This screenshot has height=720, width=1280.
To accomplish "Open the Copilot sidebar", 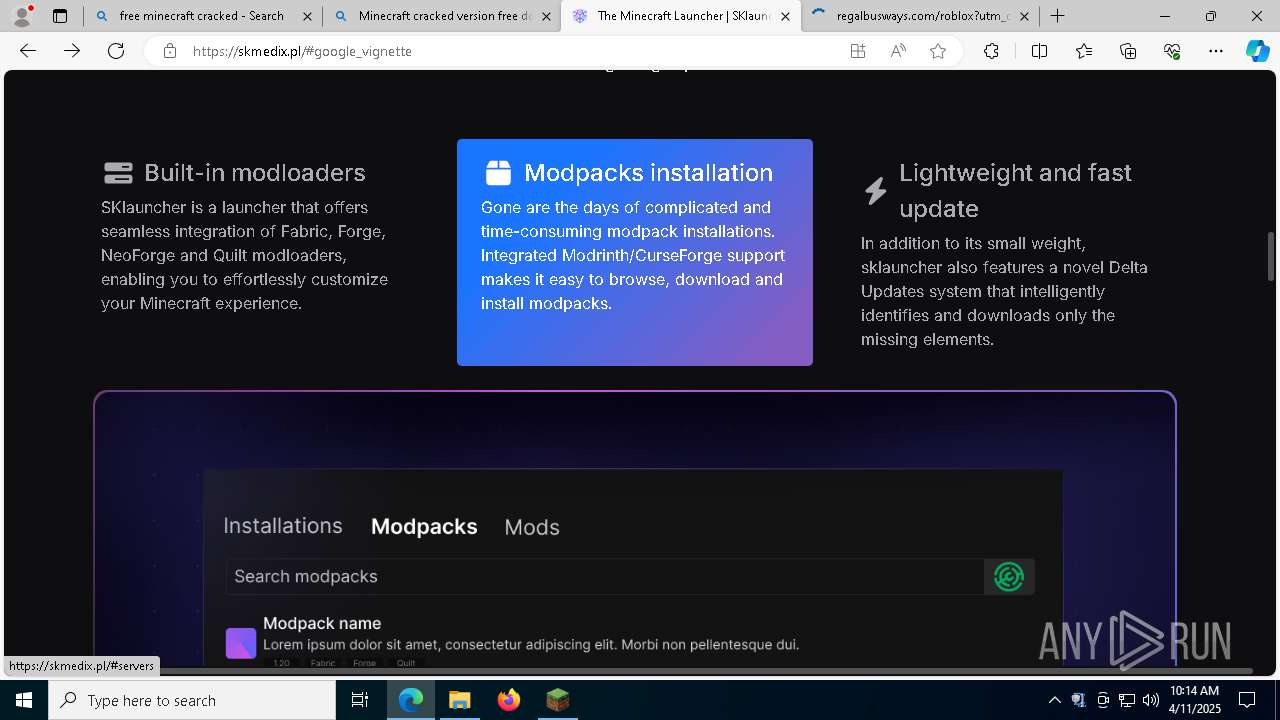I will (x=1258, y=51).
